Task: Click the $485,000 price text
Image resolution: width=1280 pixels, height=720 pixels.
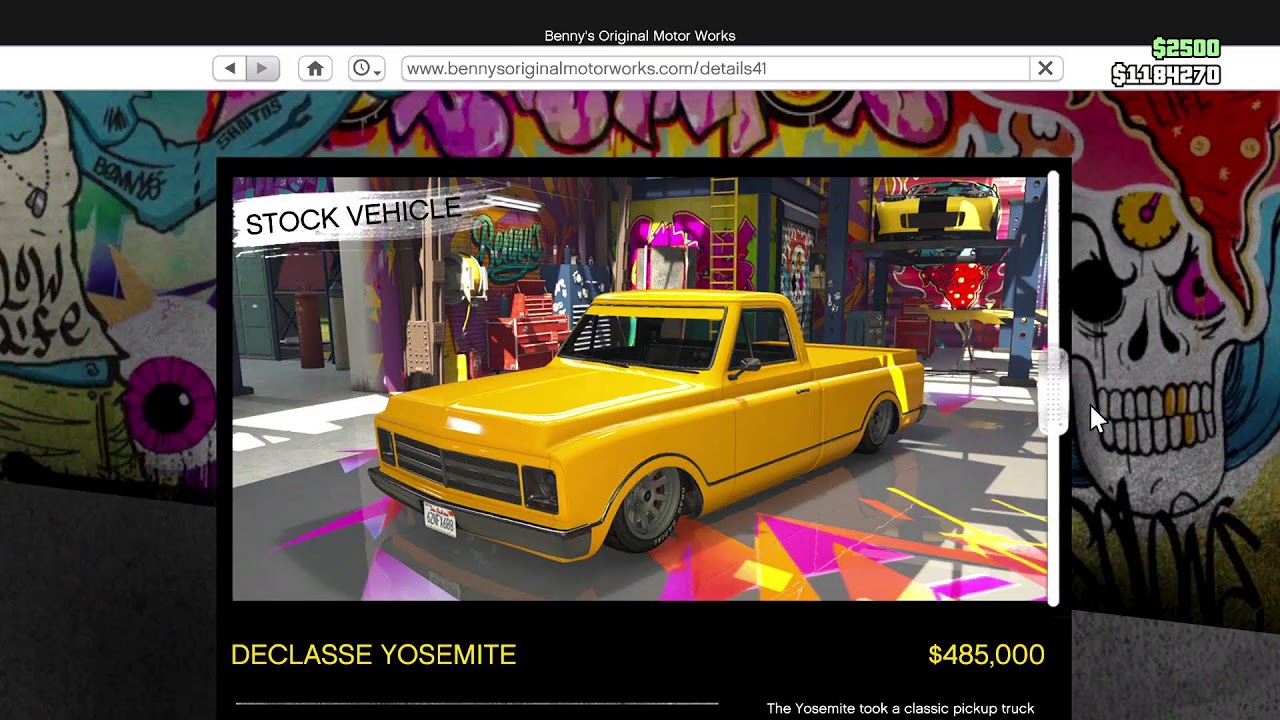Action: pos(986,655)
